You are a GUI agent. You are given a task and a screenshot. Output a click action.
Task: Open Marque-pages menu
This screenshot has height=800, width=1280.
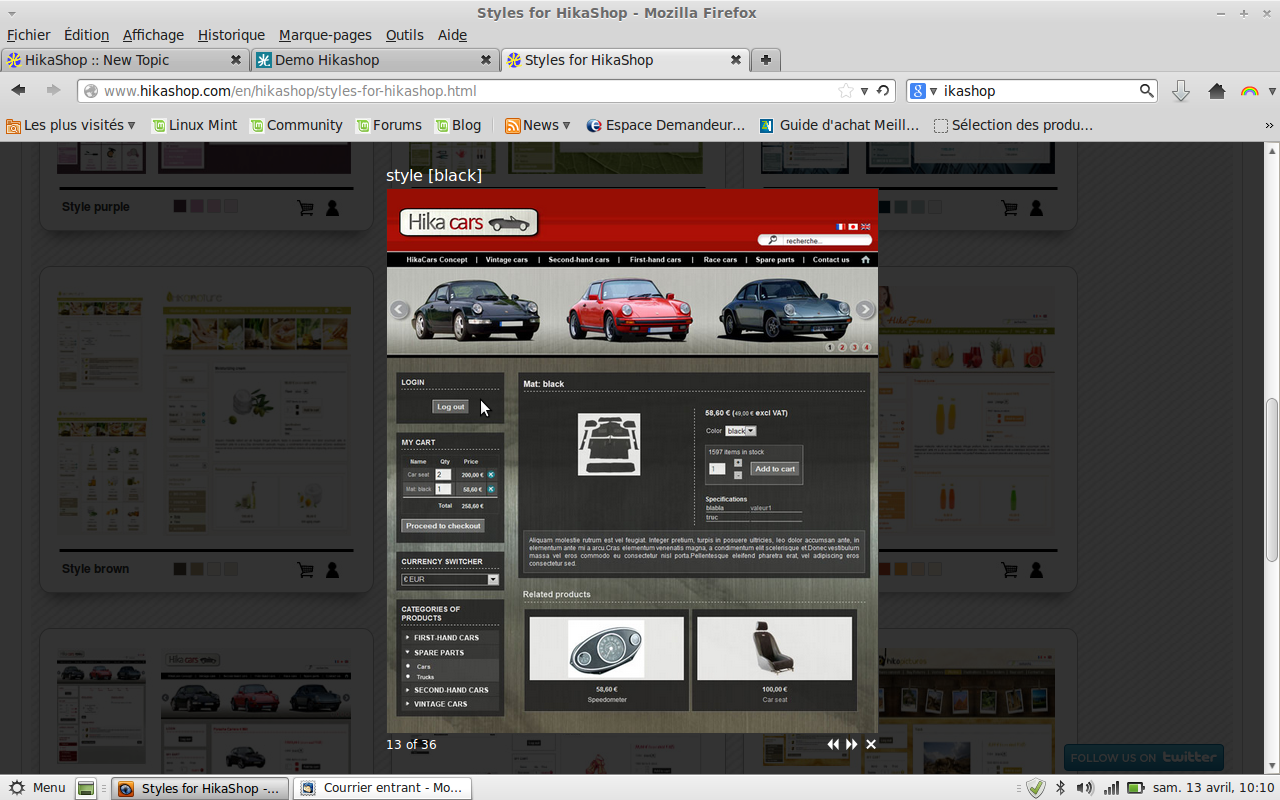click(325, 35)
